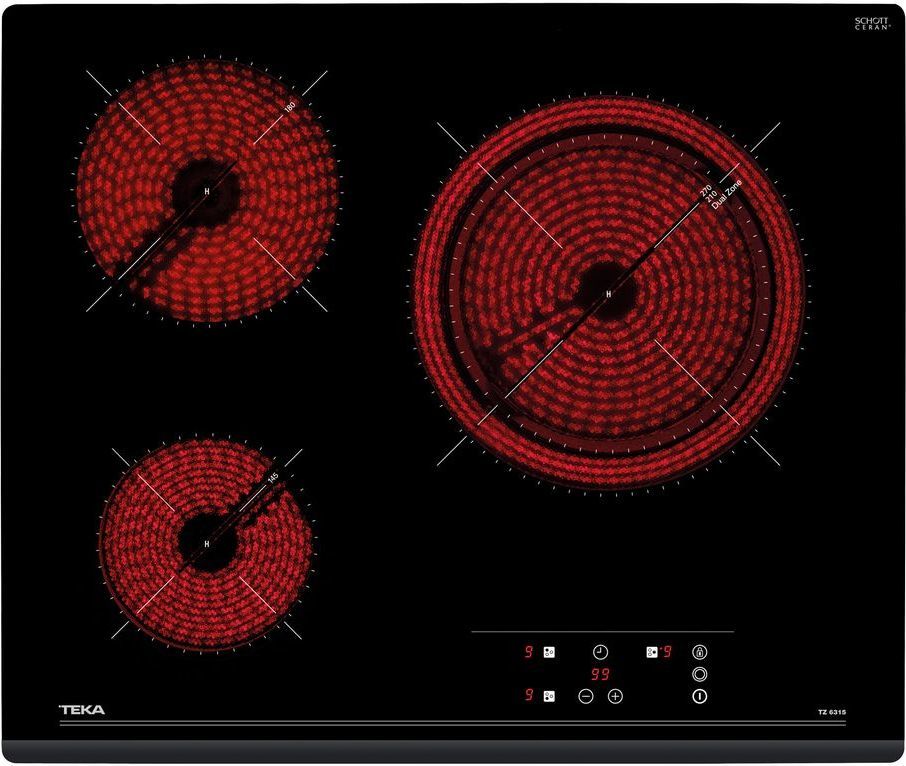
Task: Select the top-left zone selector icon
Action: (x=548, y=652)
